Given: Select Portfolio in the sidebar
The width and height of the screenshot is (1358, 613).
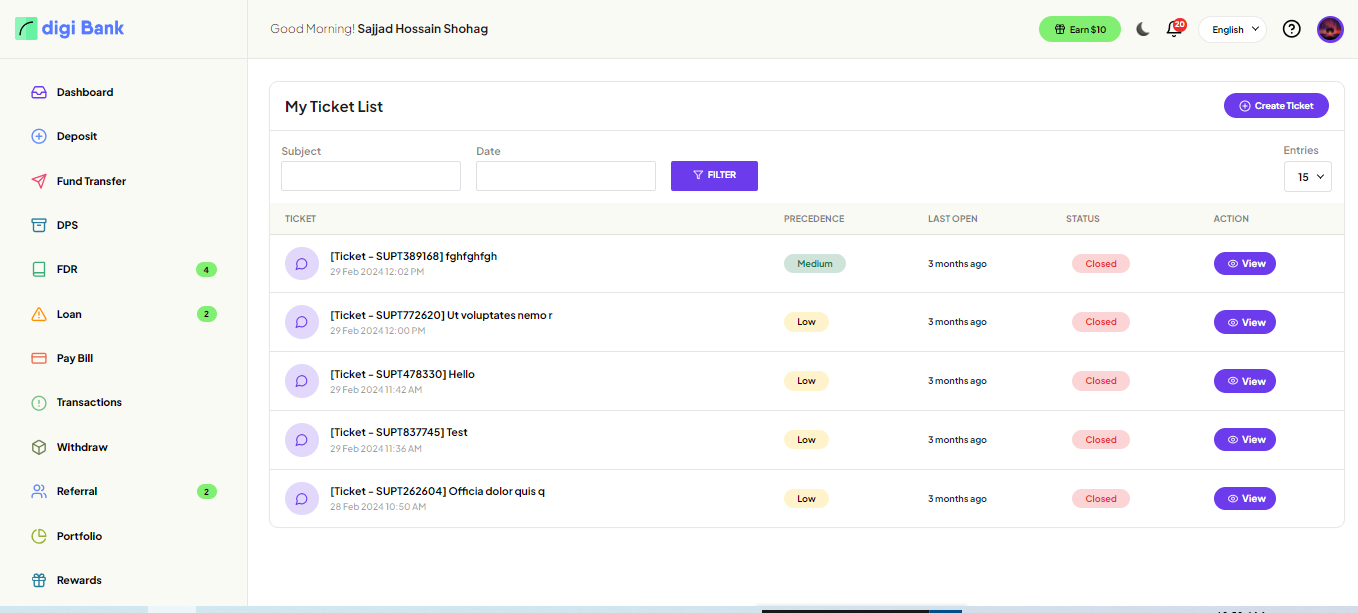Looking at the screenshot, I should [x=79, y=536].
